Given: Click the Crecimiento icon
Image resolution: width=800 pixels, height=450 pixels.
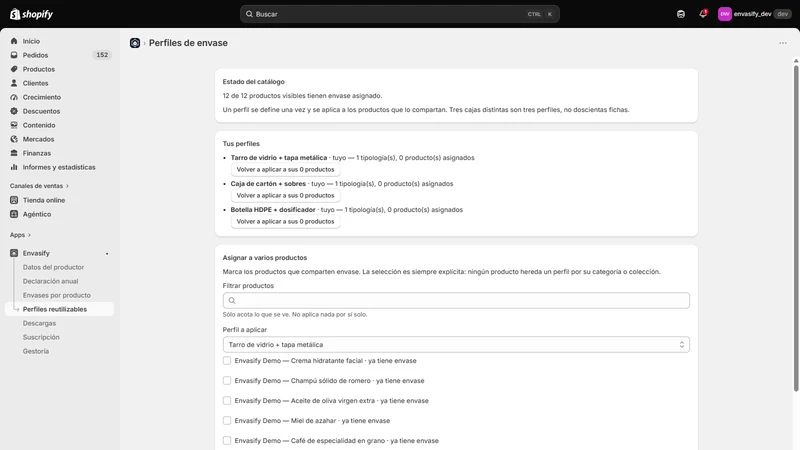Looking at the screenshot, I should click(x=14, y=97).
